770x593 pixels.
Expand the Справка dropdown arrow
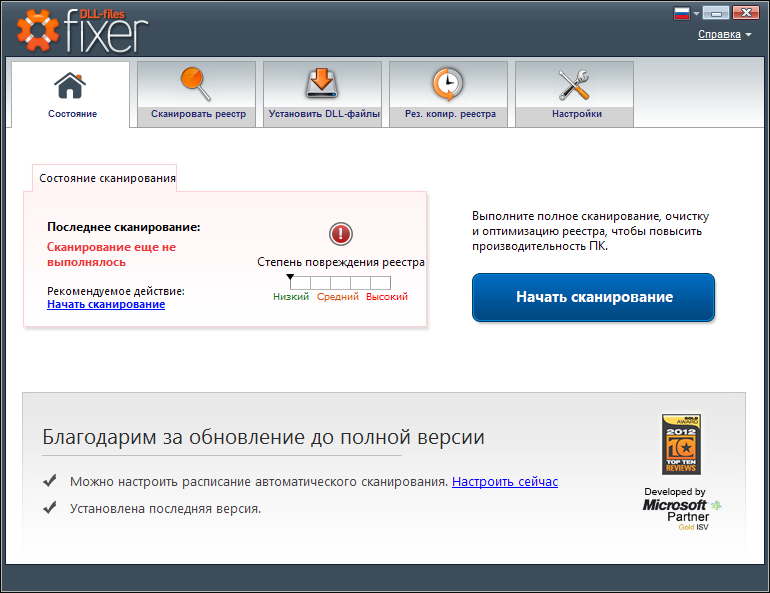pyautogui.click(x=748, y=35)
